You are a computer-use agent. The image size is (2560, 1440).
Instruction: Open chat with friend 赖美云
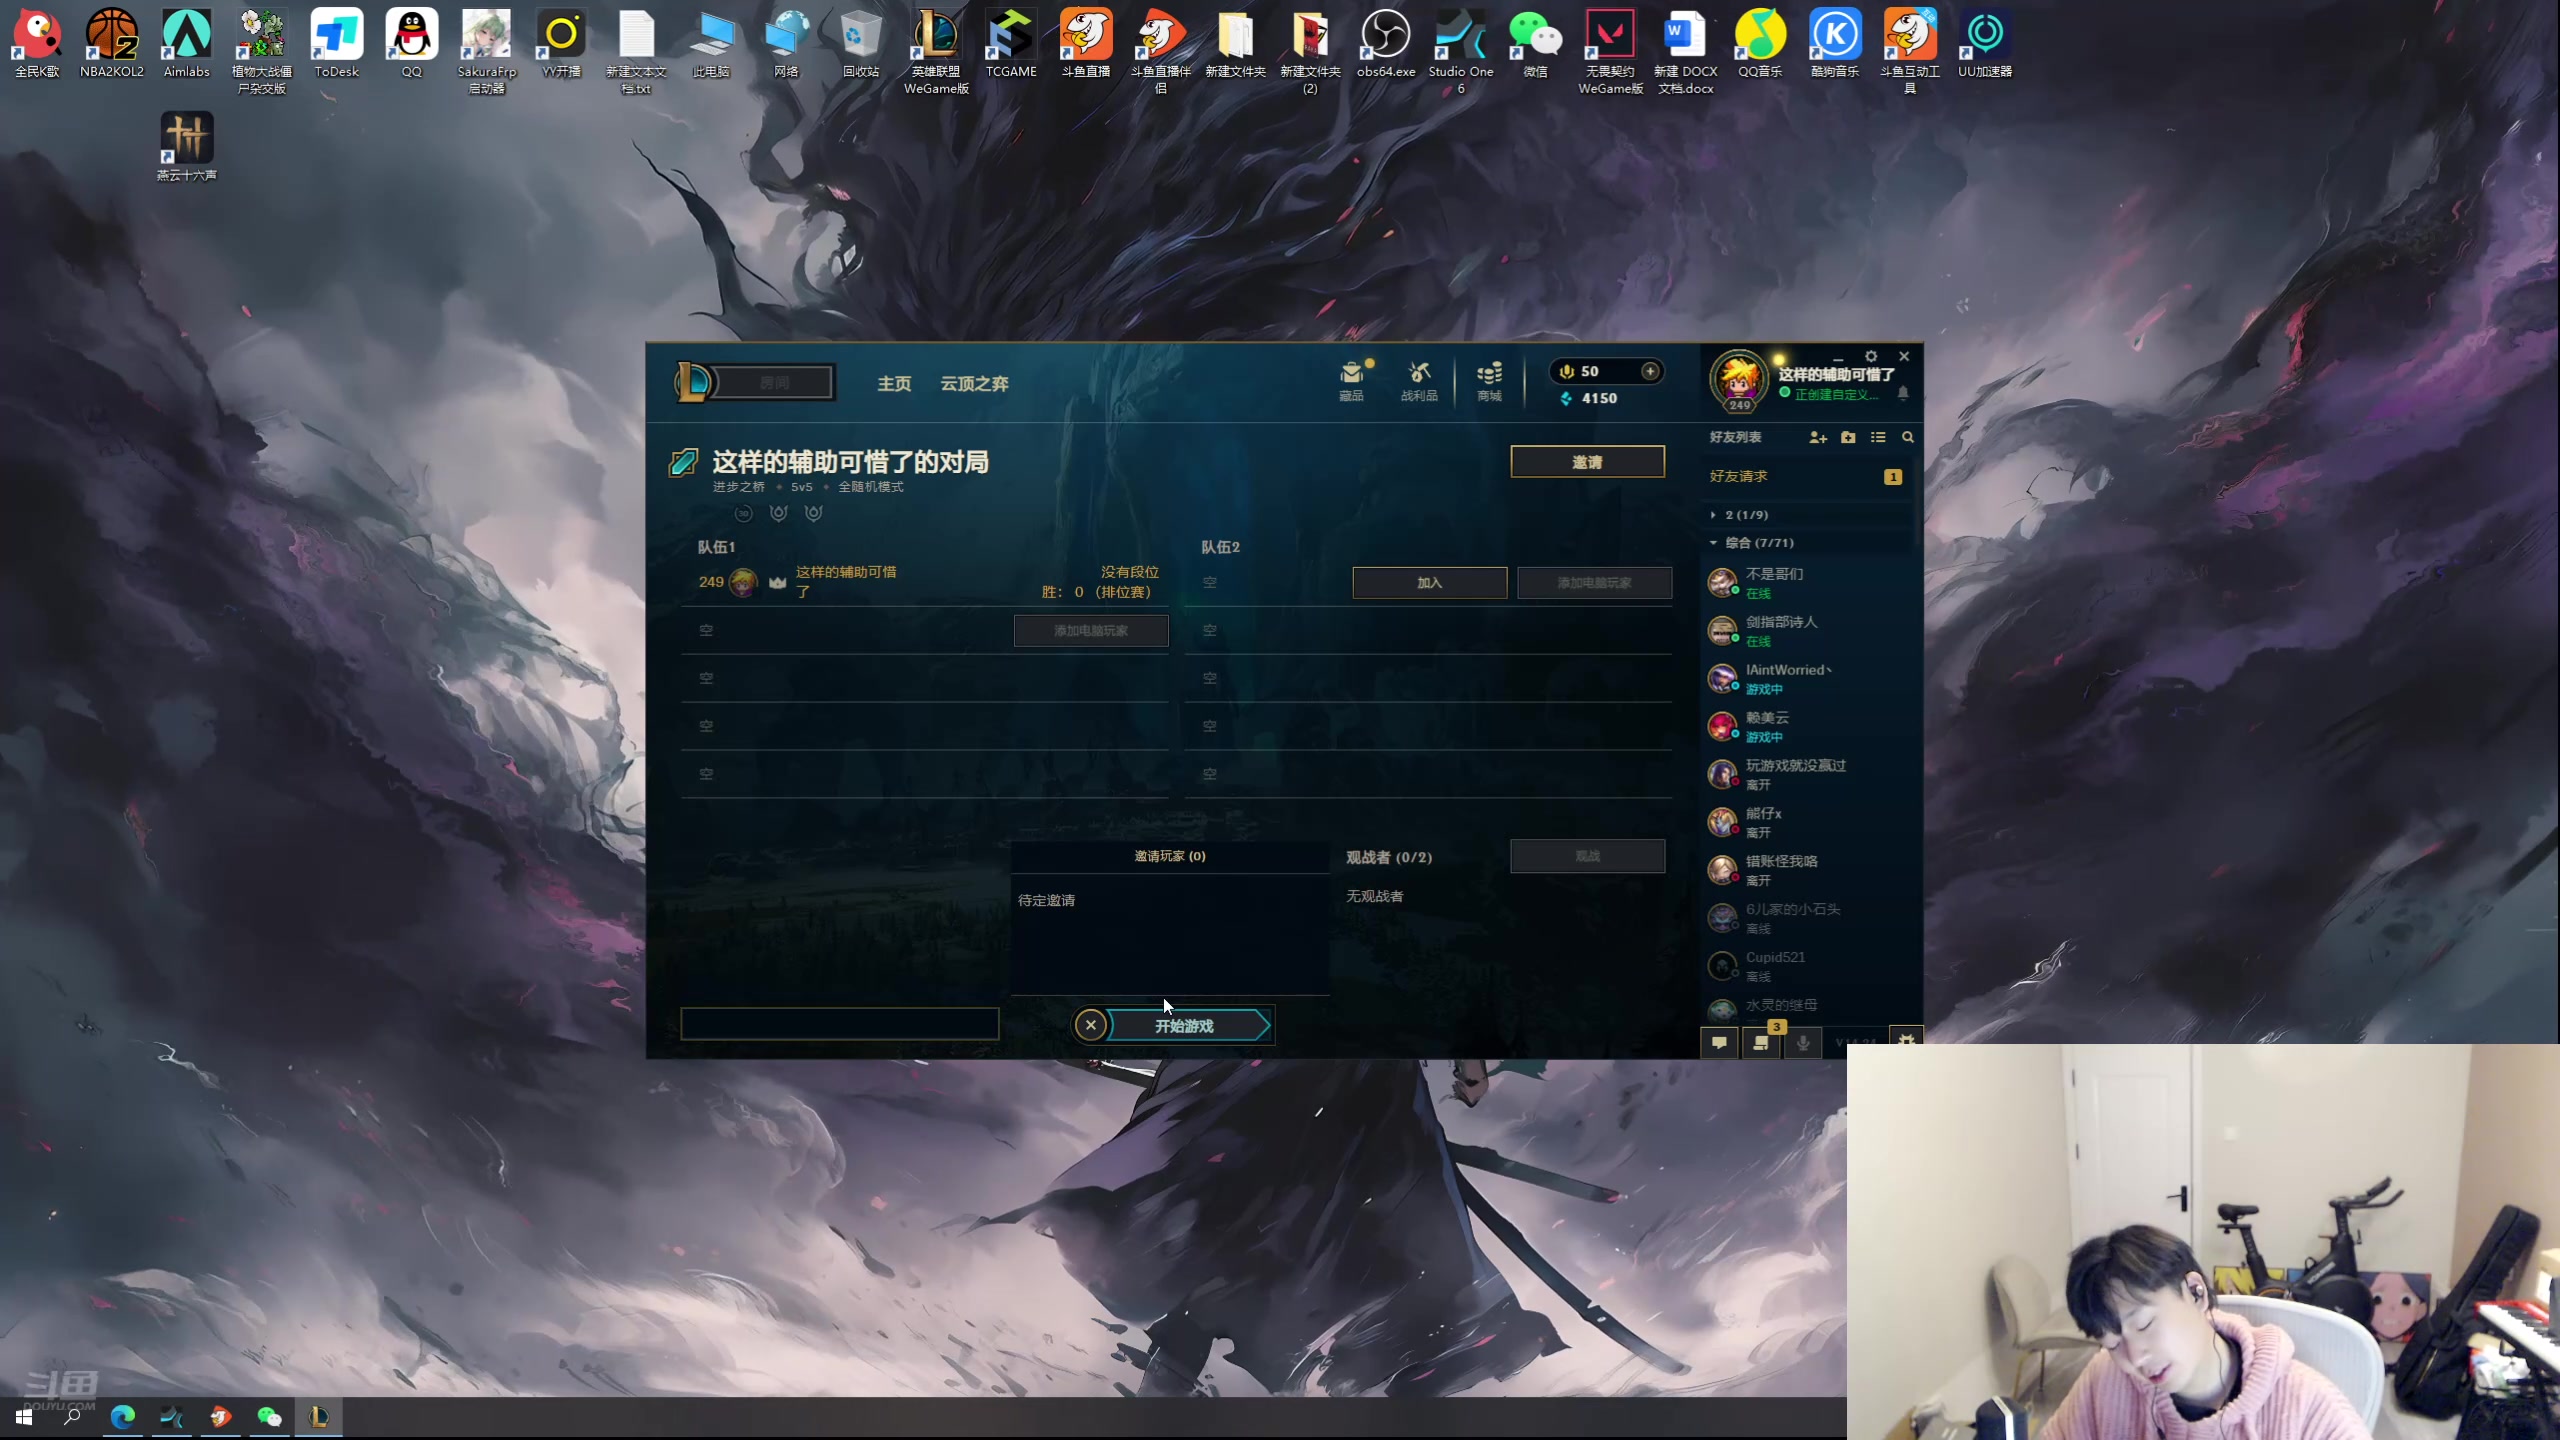pos(1808,727)
